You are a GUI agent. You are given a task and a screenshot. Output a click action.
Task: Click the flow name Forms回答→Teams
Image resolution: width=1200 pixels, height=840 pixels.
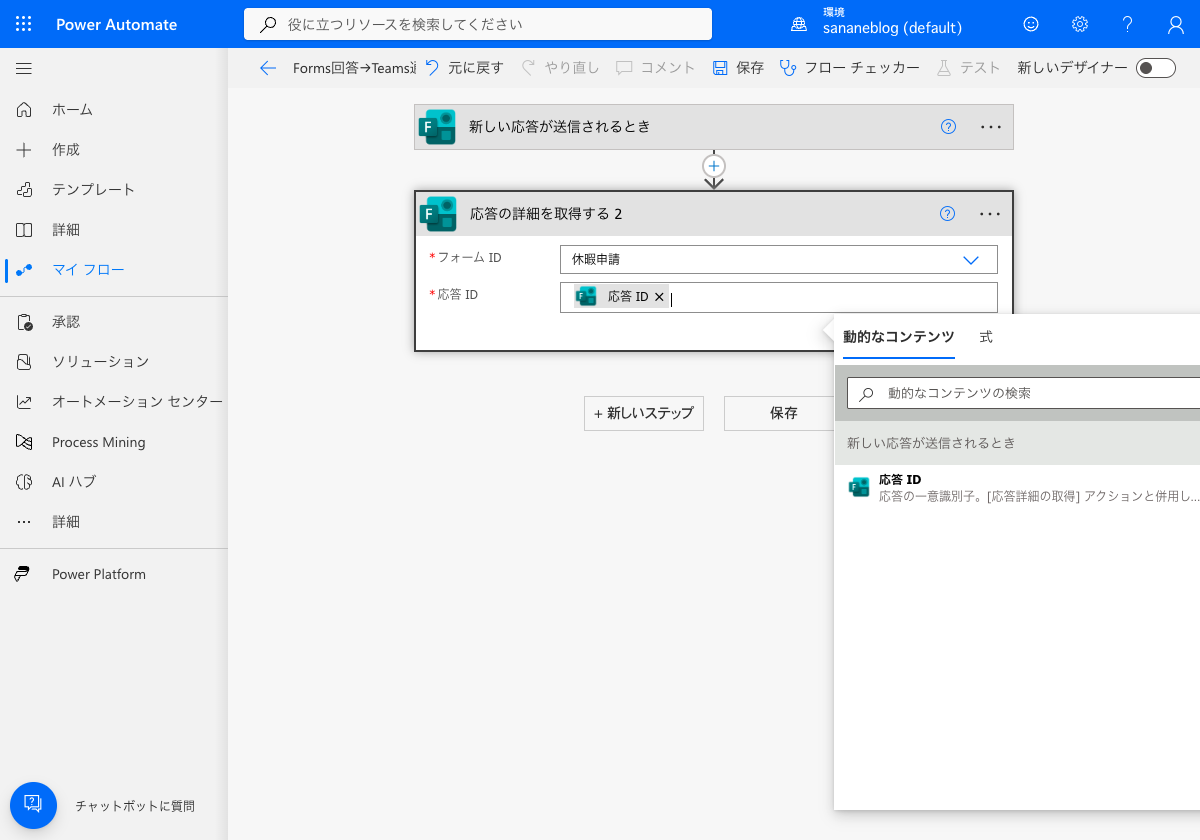354,68
